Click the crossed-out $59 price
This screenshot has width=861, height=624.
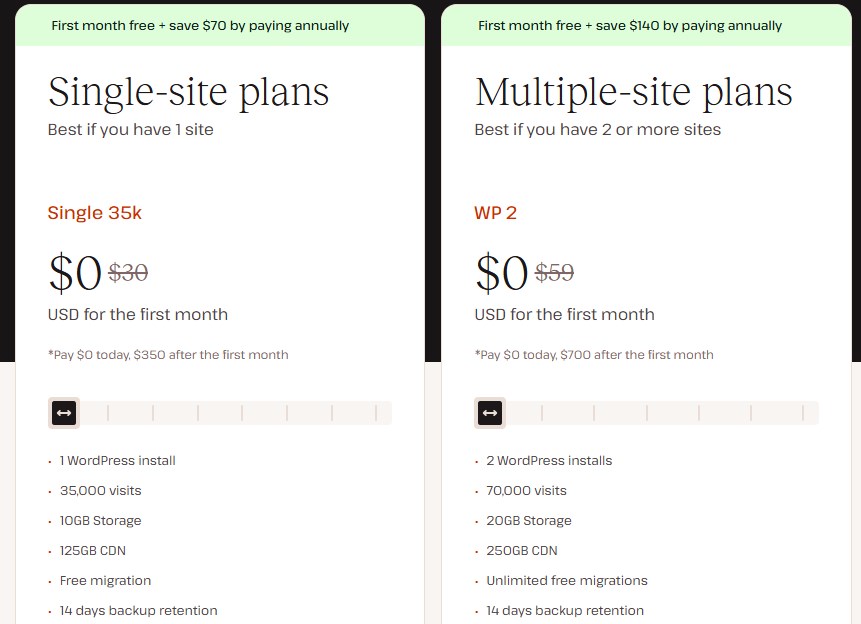(x=555, y=272)
